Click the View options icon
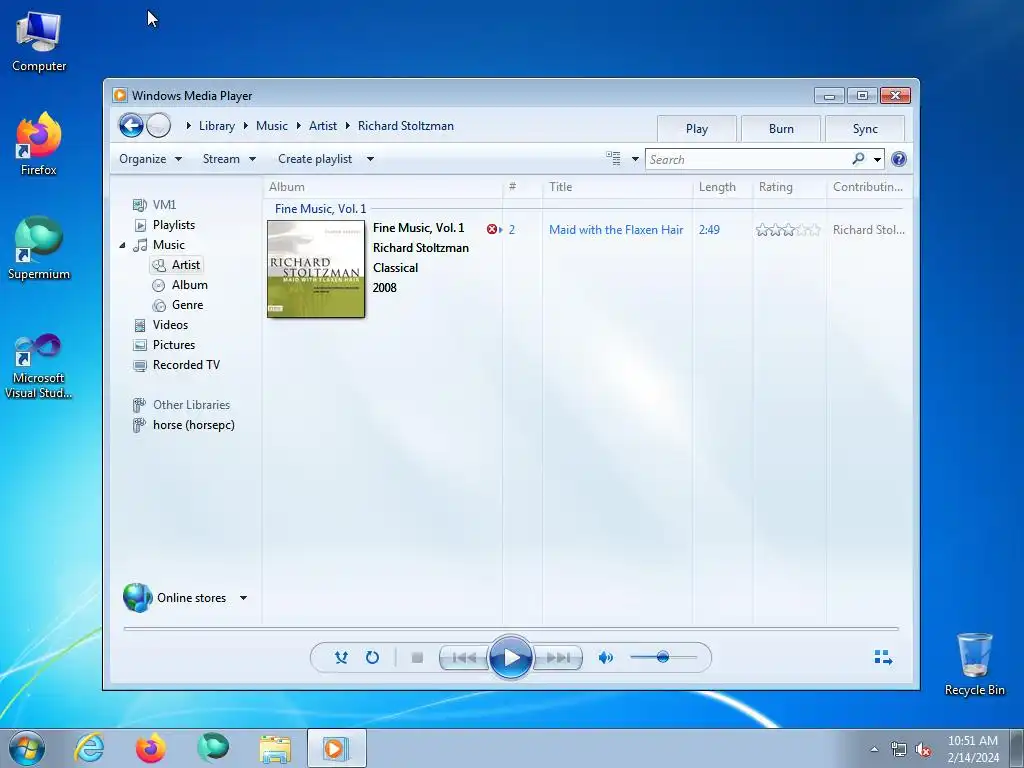The width and height of the screenshot is (1024, 768). pyautogui.click(x=613, y=159)
